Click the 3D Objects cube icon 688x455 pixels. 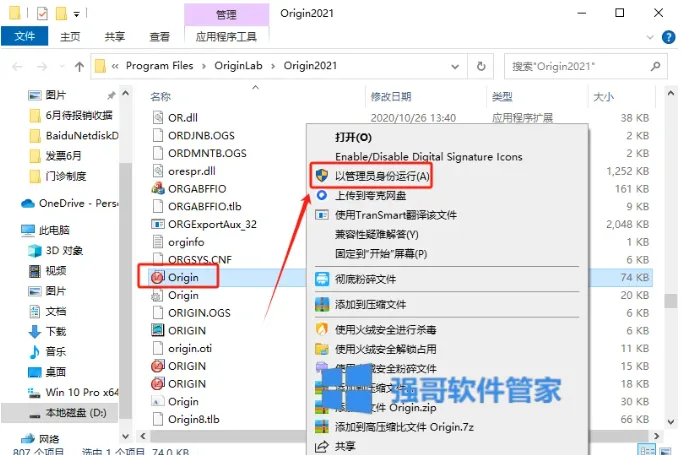coord(35,251)
